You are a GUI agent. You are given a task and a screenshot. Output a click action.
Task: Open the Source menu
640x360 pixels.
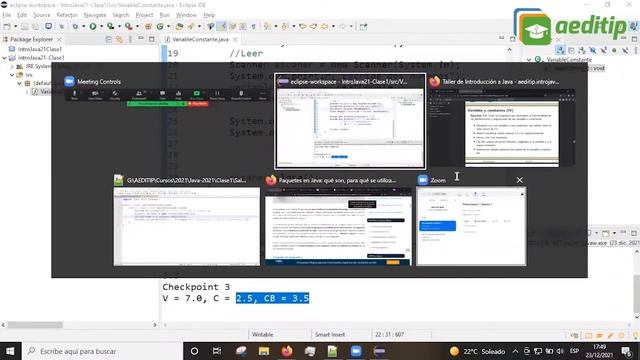click(x=42, y=15)
